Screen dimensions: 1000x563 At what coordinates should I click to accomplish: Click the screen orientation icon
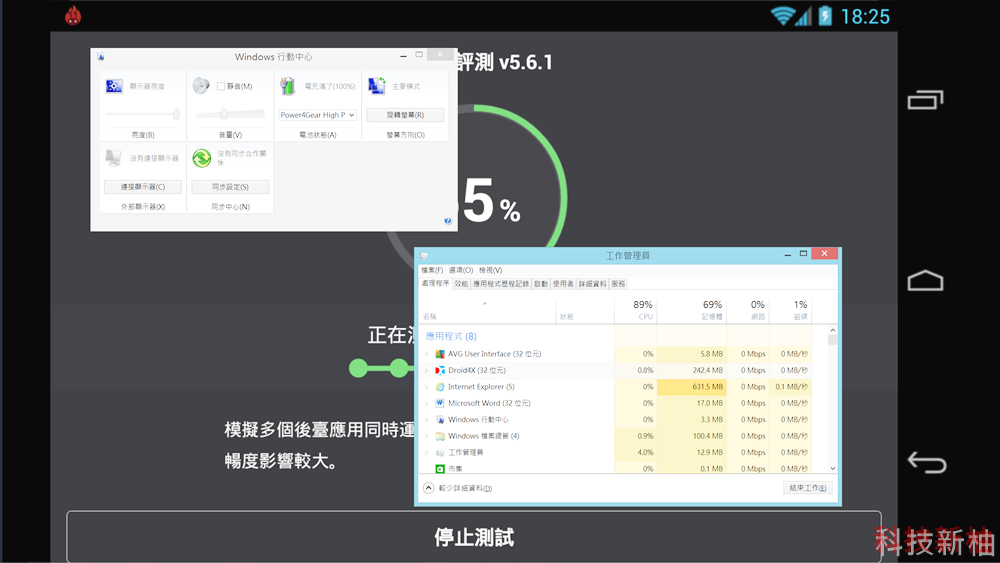376,85
